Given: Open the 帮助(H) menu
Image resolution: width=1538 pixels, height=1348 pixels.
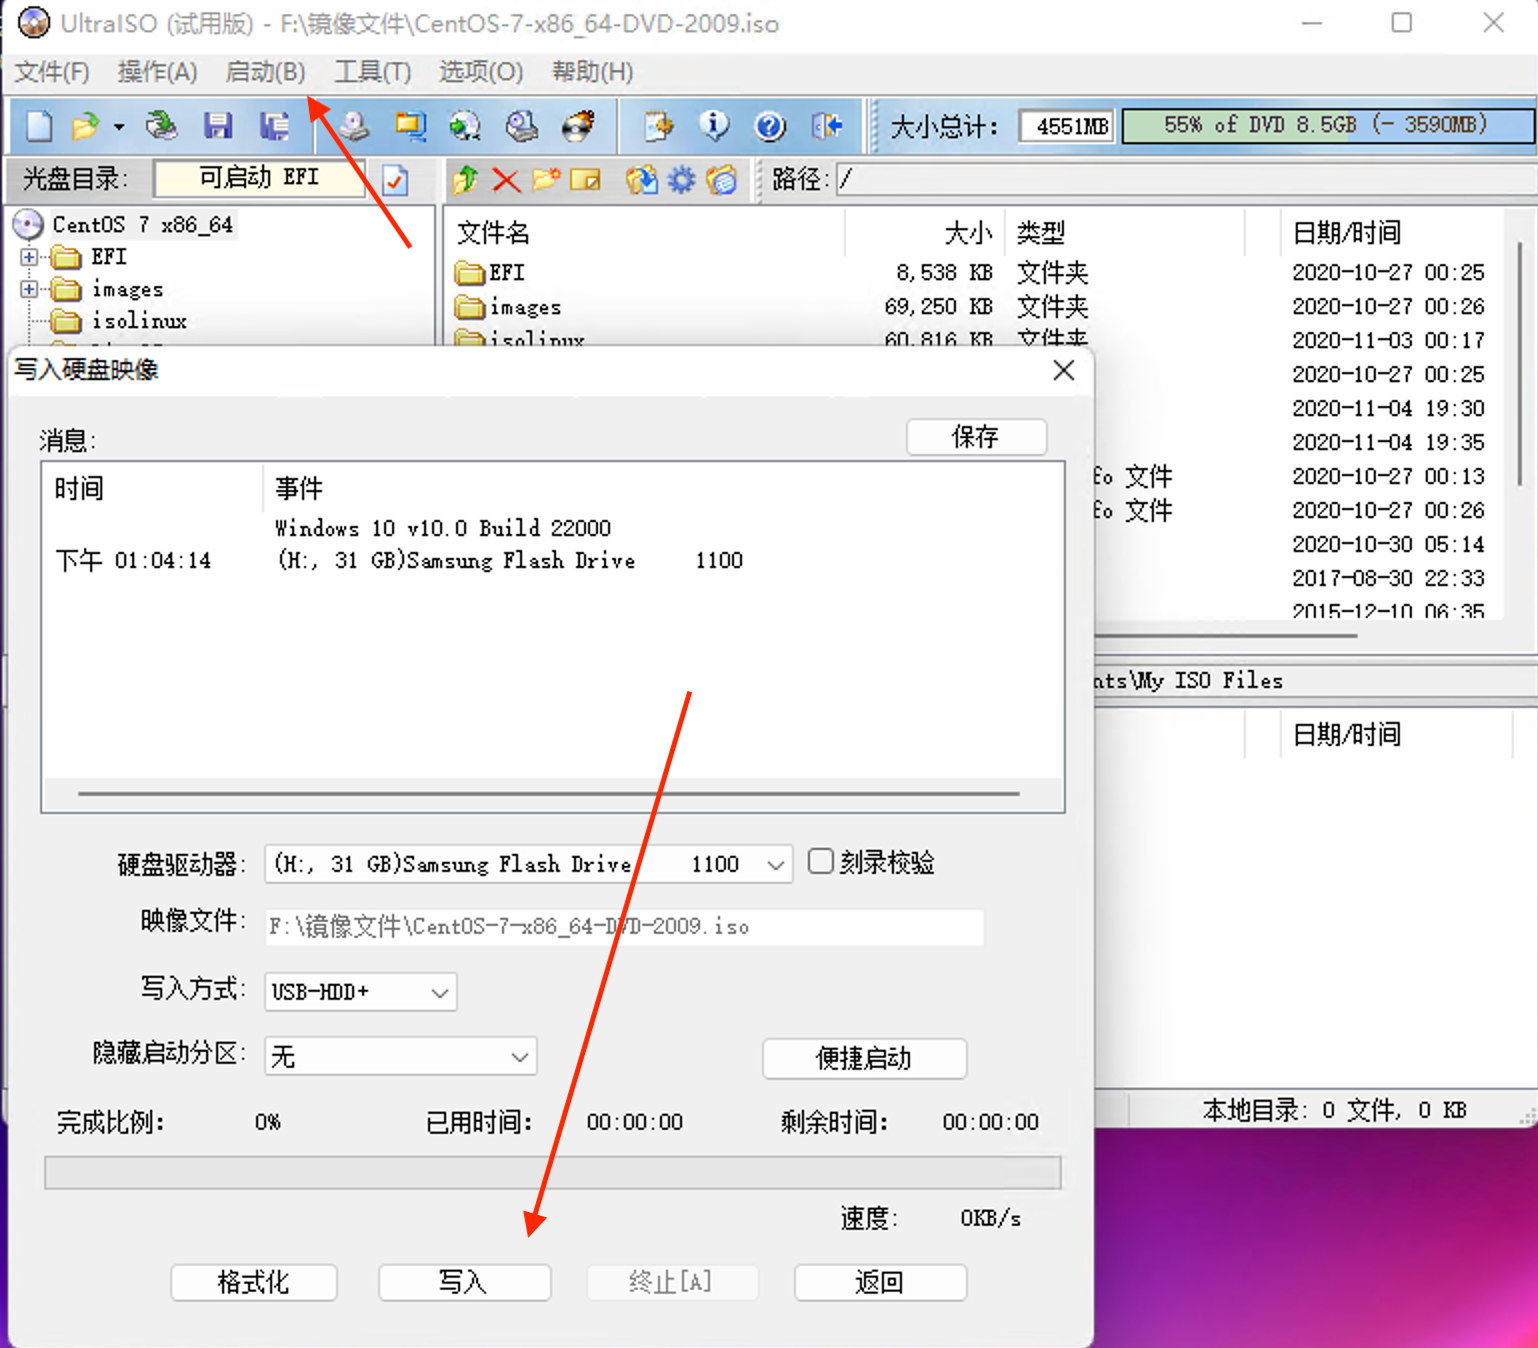Looking at the screenshot, I should click(592, 72).
